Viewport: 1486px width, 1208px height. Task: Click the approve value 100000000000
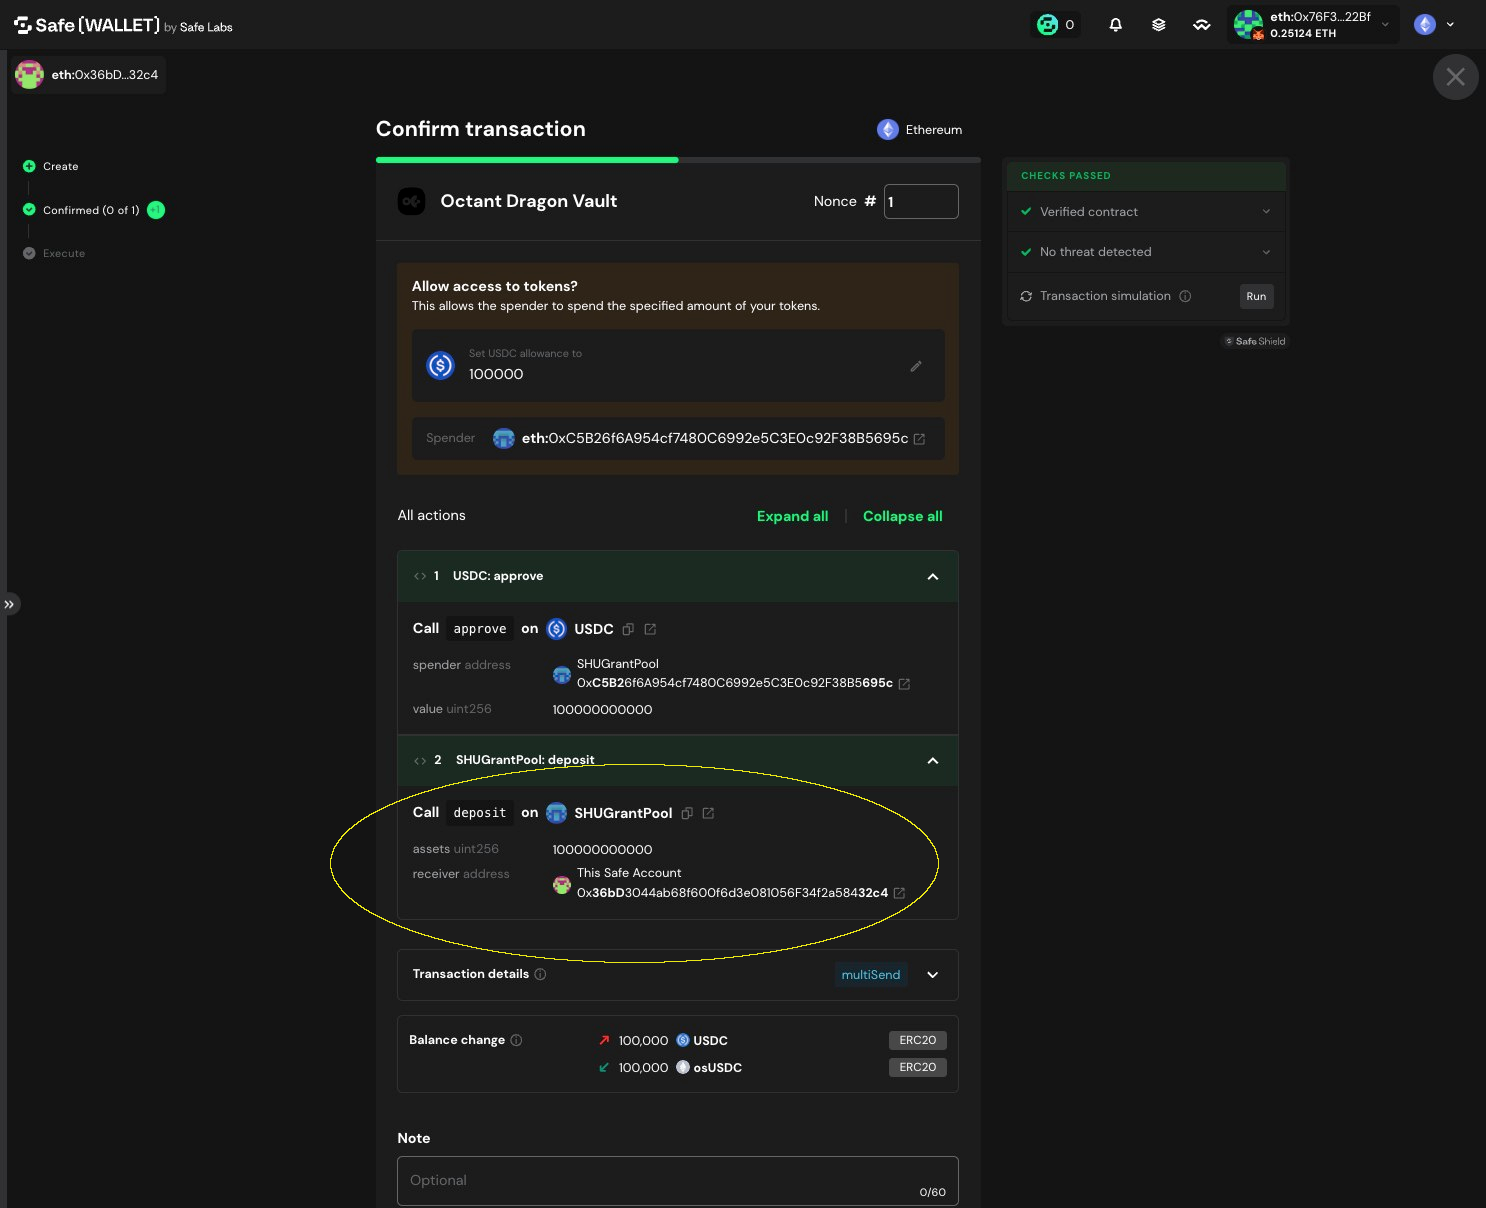tap(602, 709)
